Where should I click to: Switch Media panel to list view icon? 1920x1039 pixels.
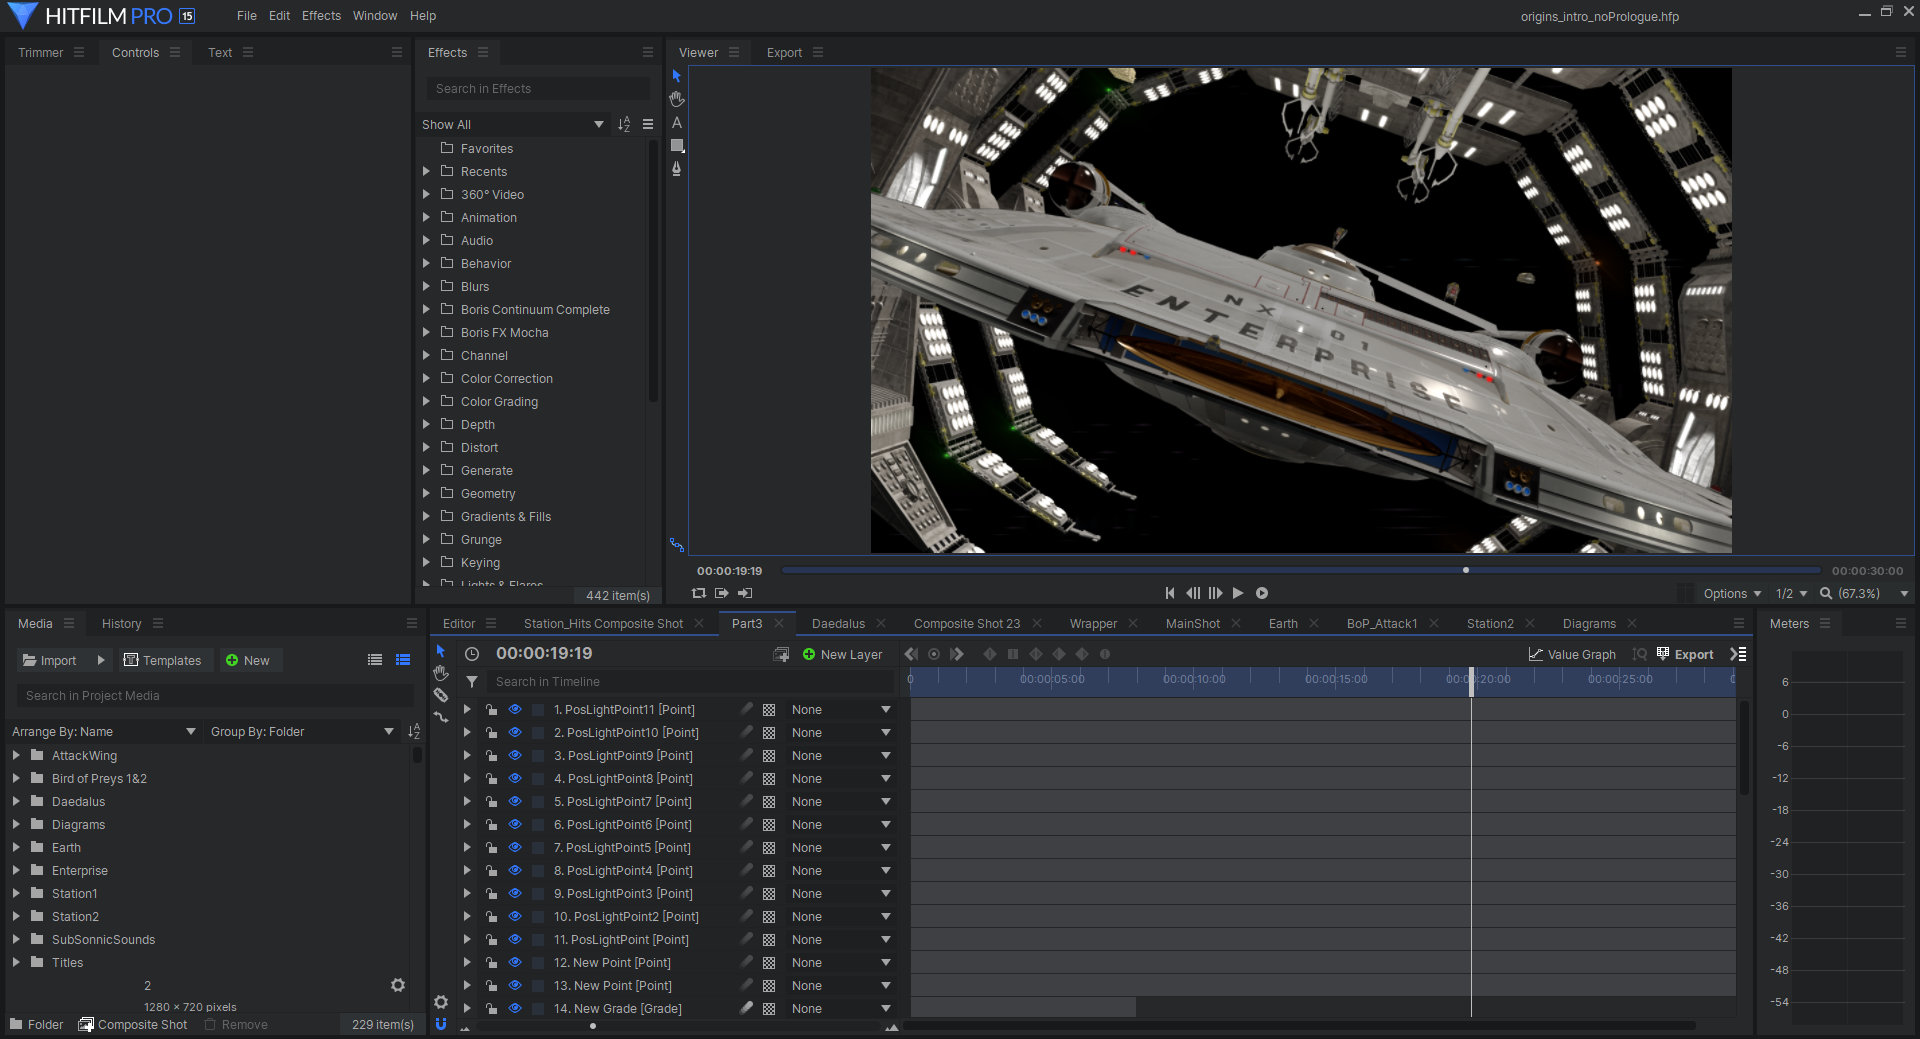point(375,660)
